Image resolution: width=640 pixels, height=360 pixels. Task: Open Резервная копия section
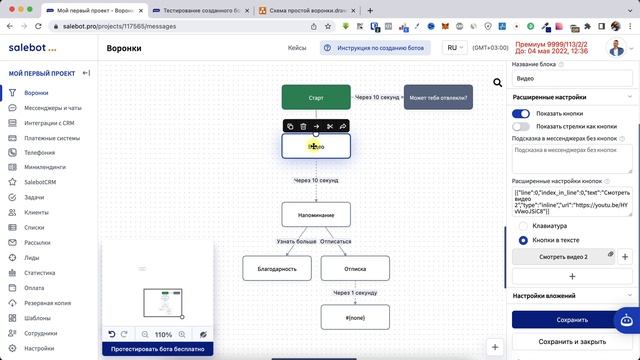[47, 303]
